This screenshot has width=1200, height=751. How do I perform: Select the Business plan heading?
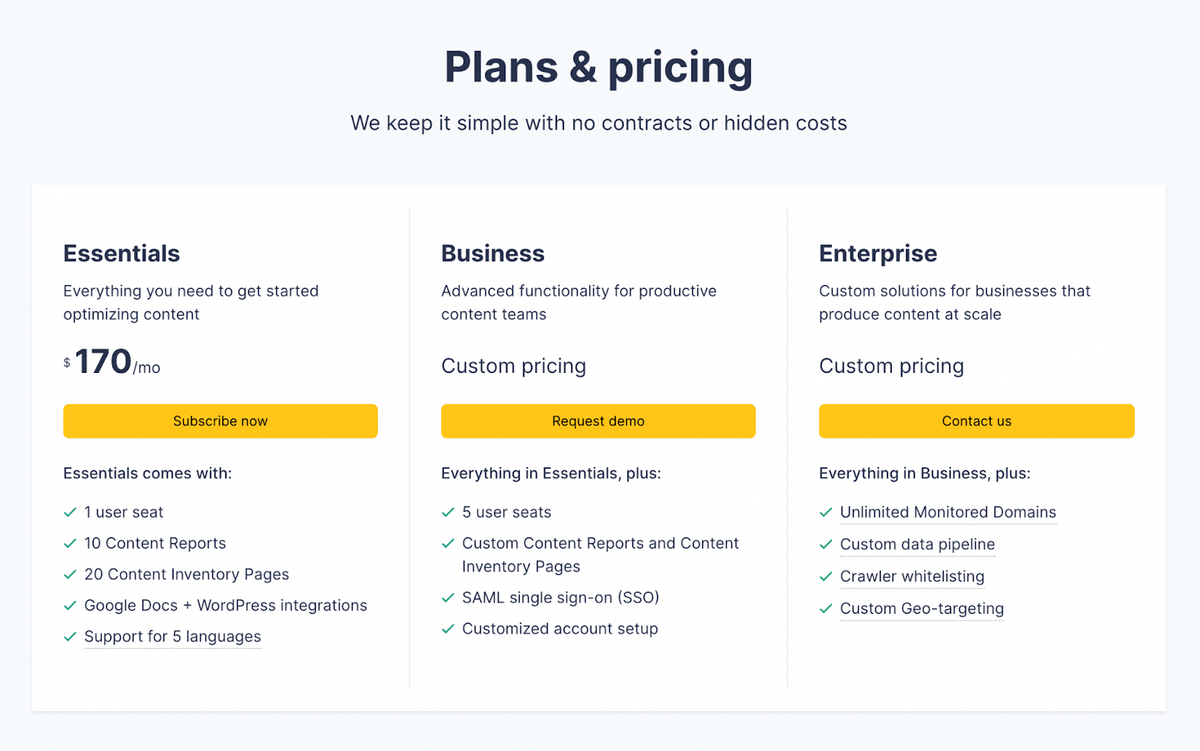coord(493,253)
